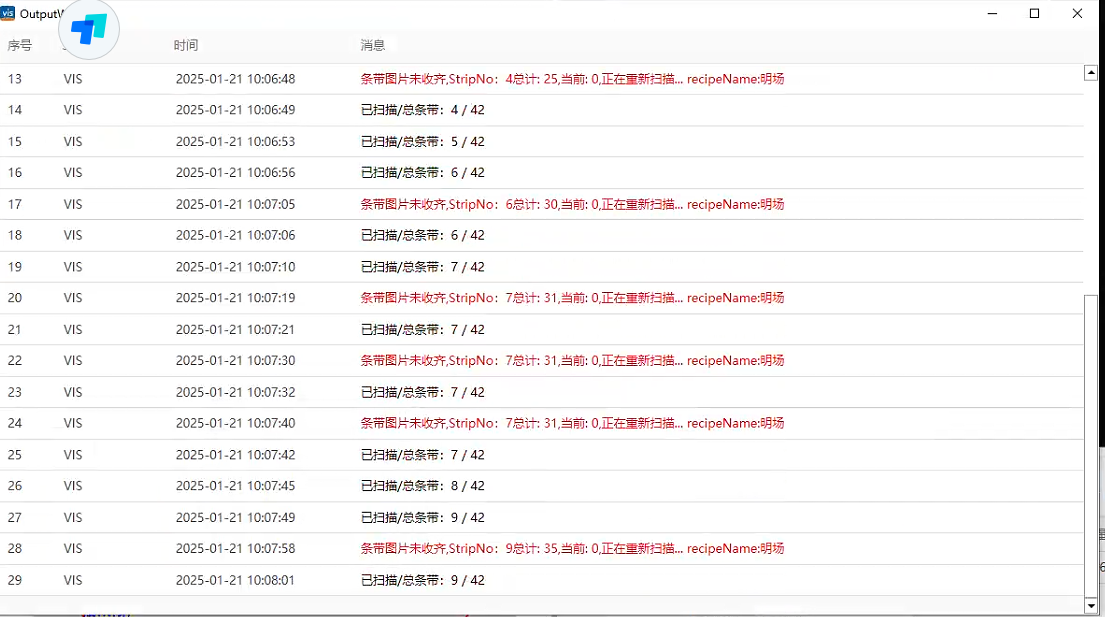
Task: Click timestamp 2025-01-21 10:07:21
Action: pyautogui.click(x=235, y=330)
